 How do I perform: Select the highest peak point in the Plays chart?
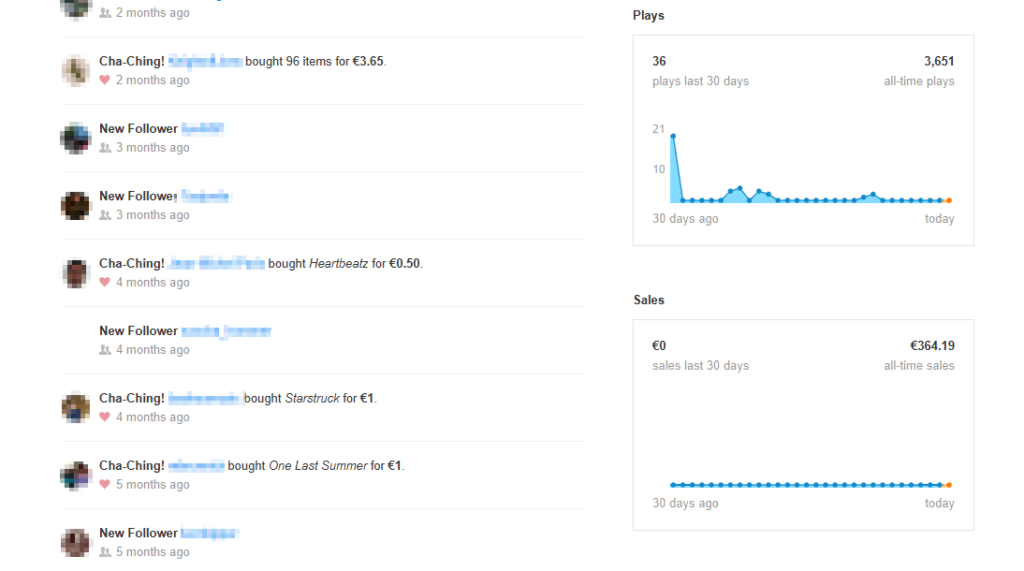tap(673, 136)
